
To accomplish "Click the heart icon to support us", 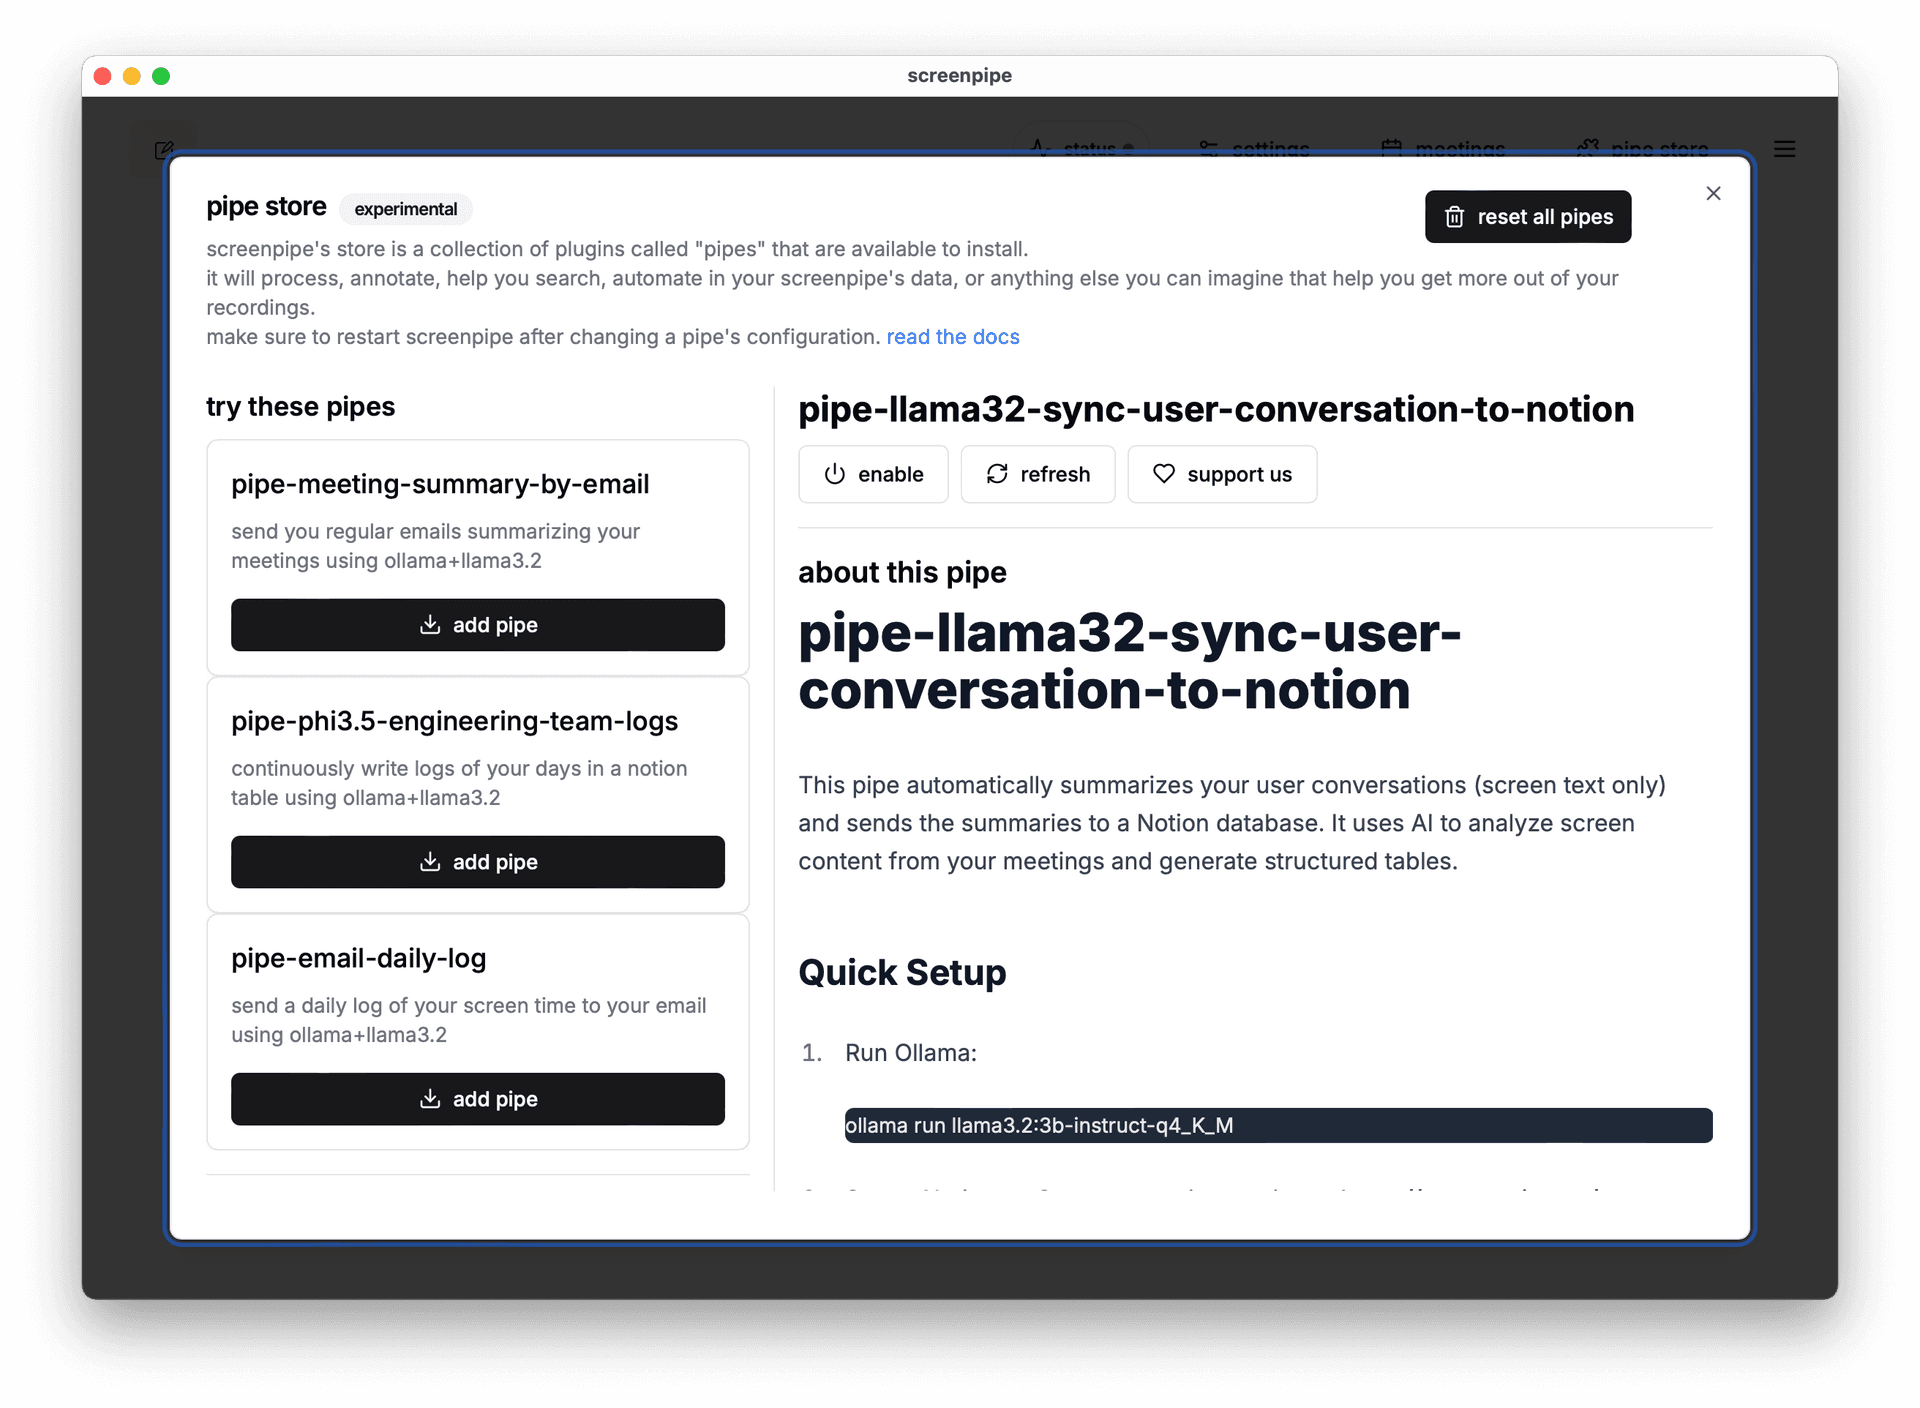I will [1163, 474].
